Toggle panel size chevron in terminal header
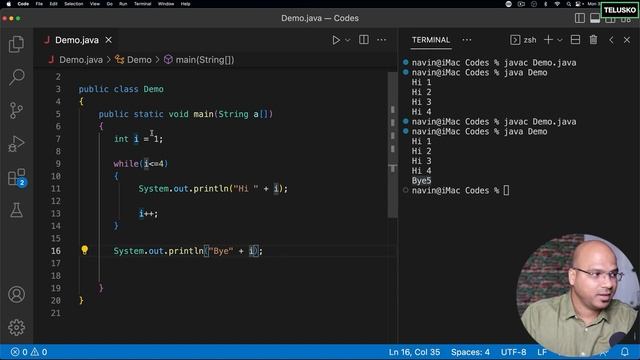640x360 pixels. [x=611, y=40]
